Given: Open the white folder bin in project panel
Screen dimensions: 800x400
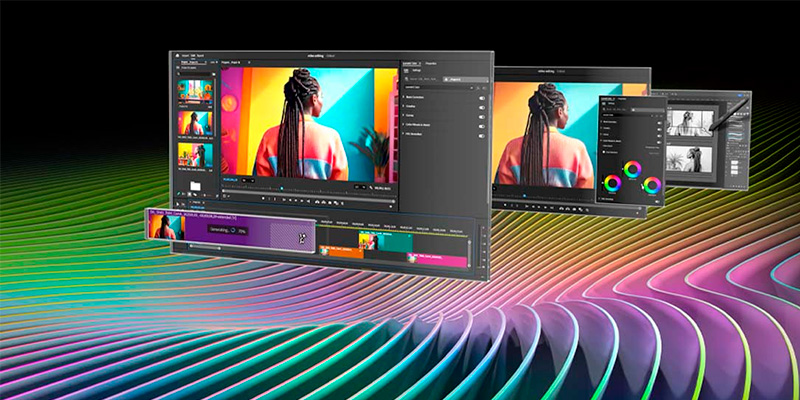Looking at the screenshot, I should (195, 186).
